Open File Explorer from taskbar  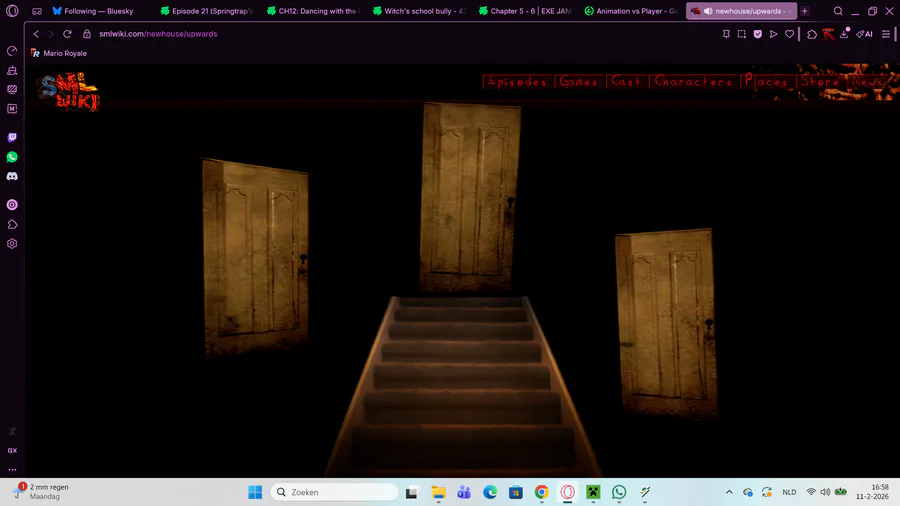pyautogui.click(x=439, y=492)
